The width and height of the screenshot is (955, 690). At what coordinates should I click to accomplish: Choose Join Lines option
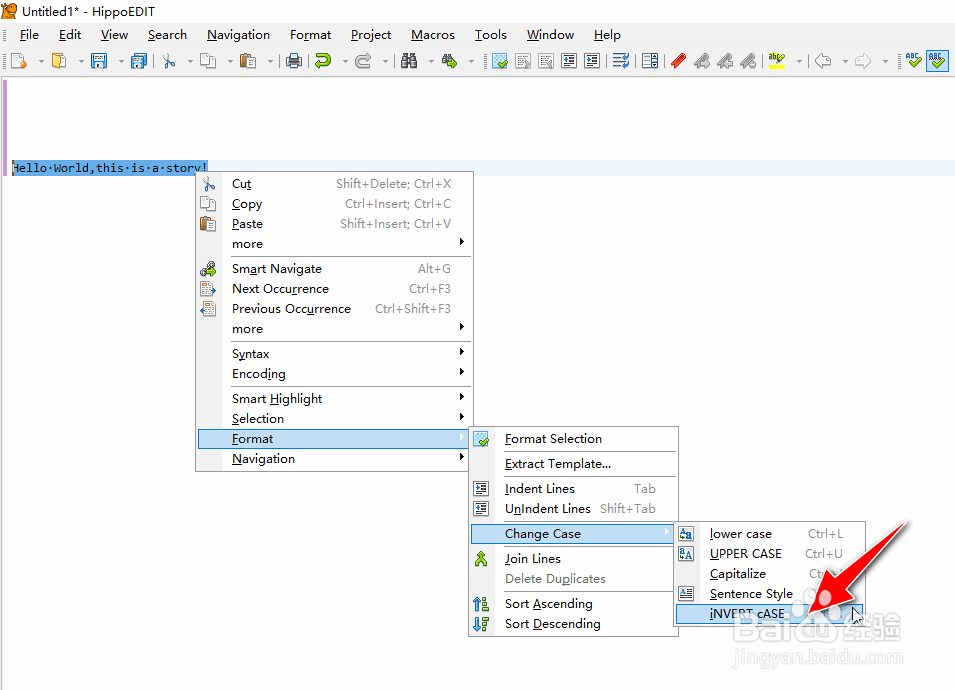pyautogui.click(x=573, y=558)
